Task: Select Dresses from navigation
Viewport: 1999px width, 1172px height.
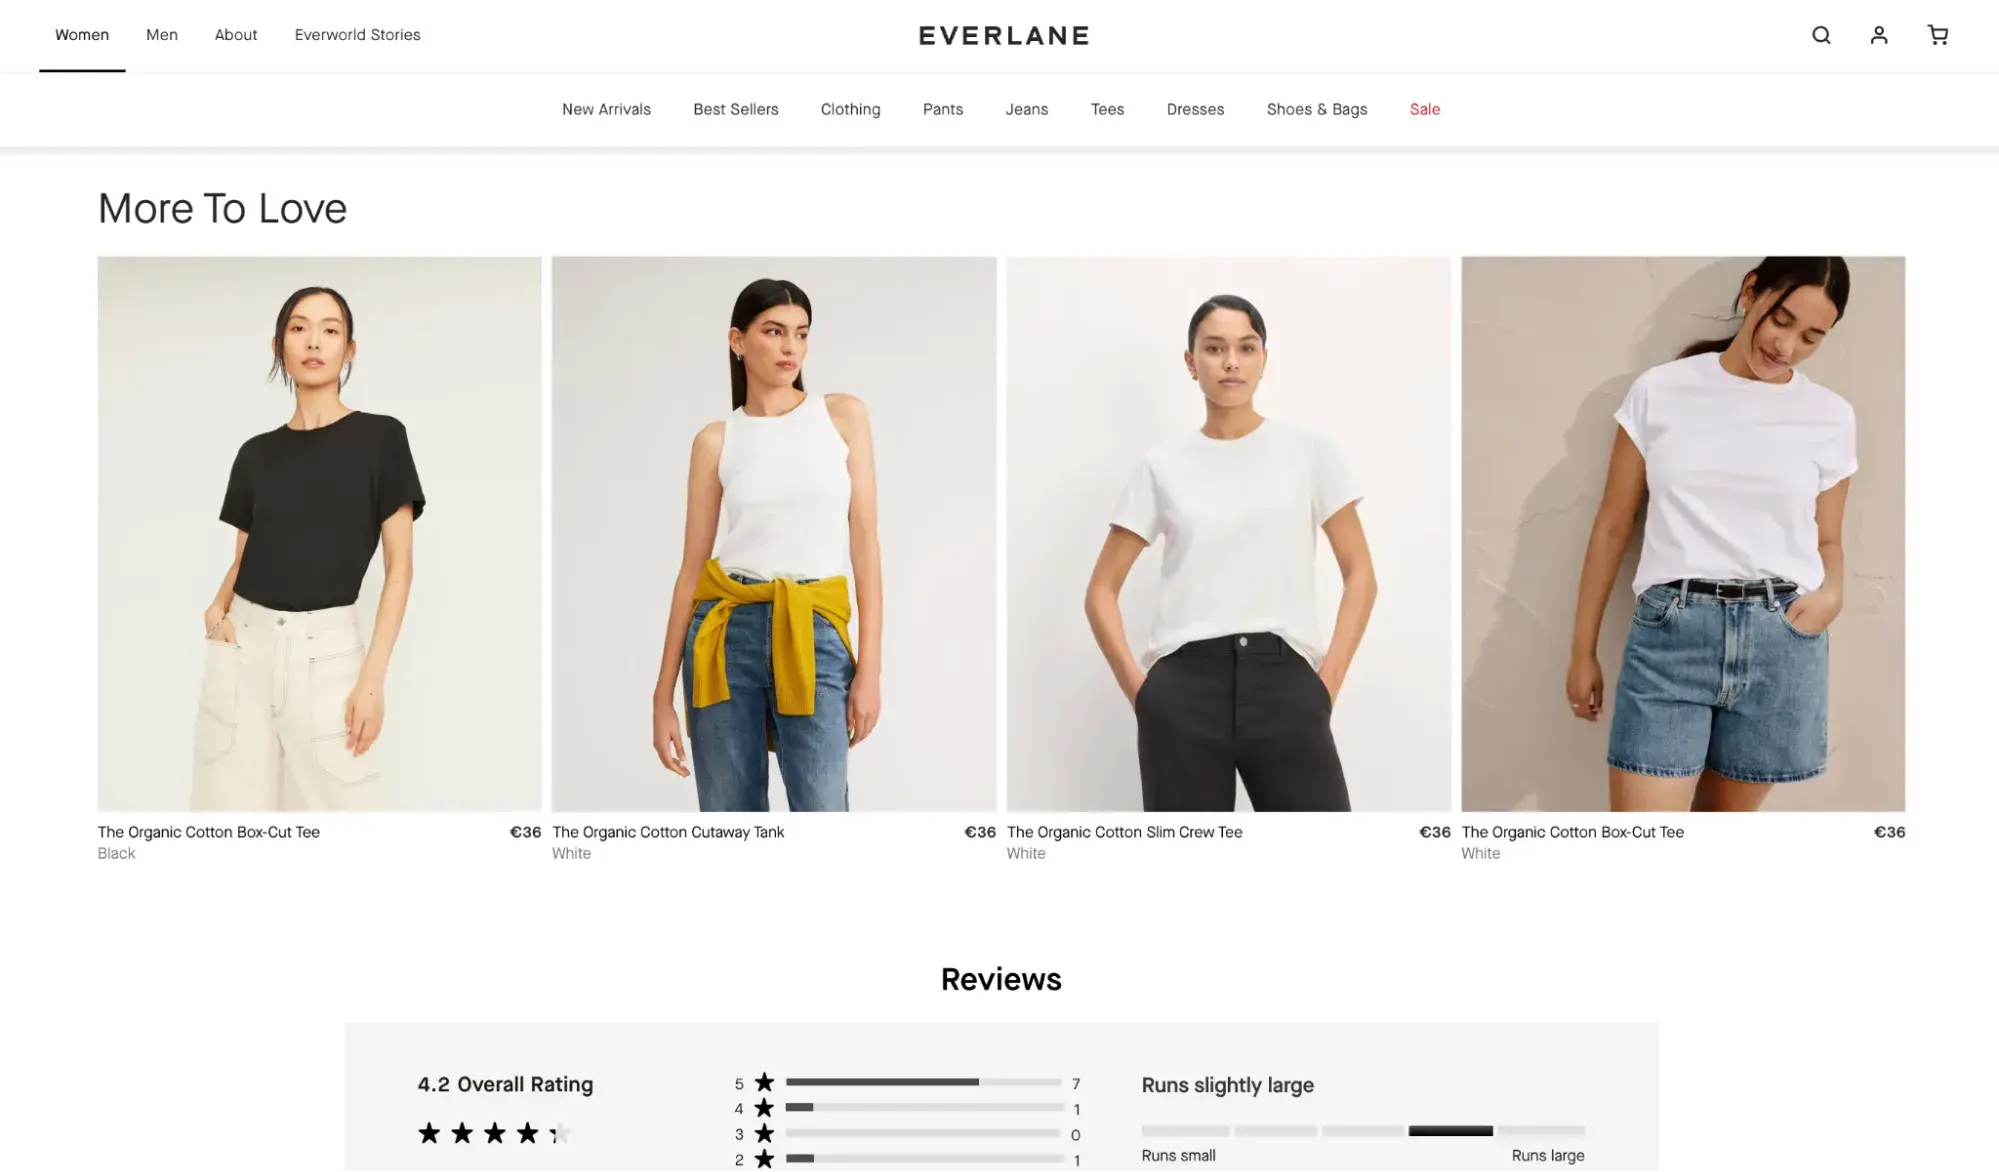Action: pos(1195,110)
